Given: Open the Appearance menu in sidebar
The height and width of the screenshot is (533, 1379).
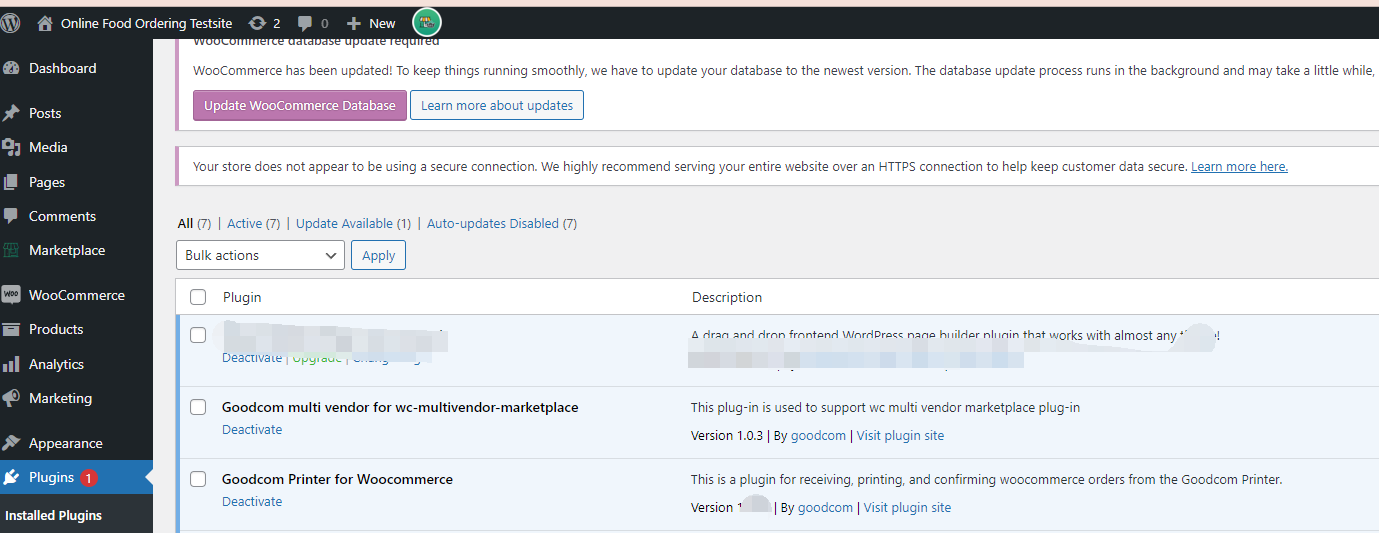Looking at the screenshot, I should click(65, 443).
